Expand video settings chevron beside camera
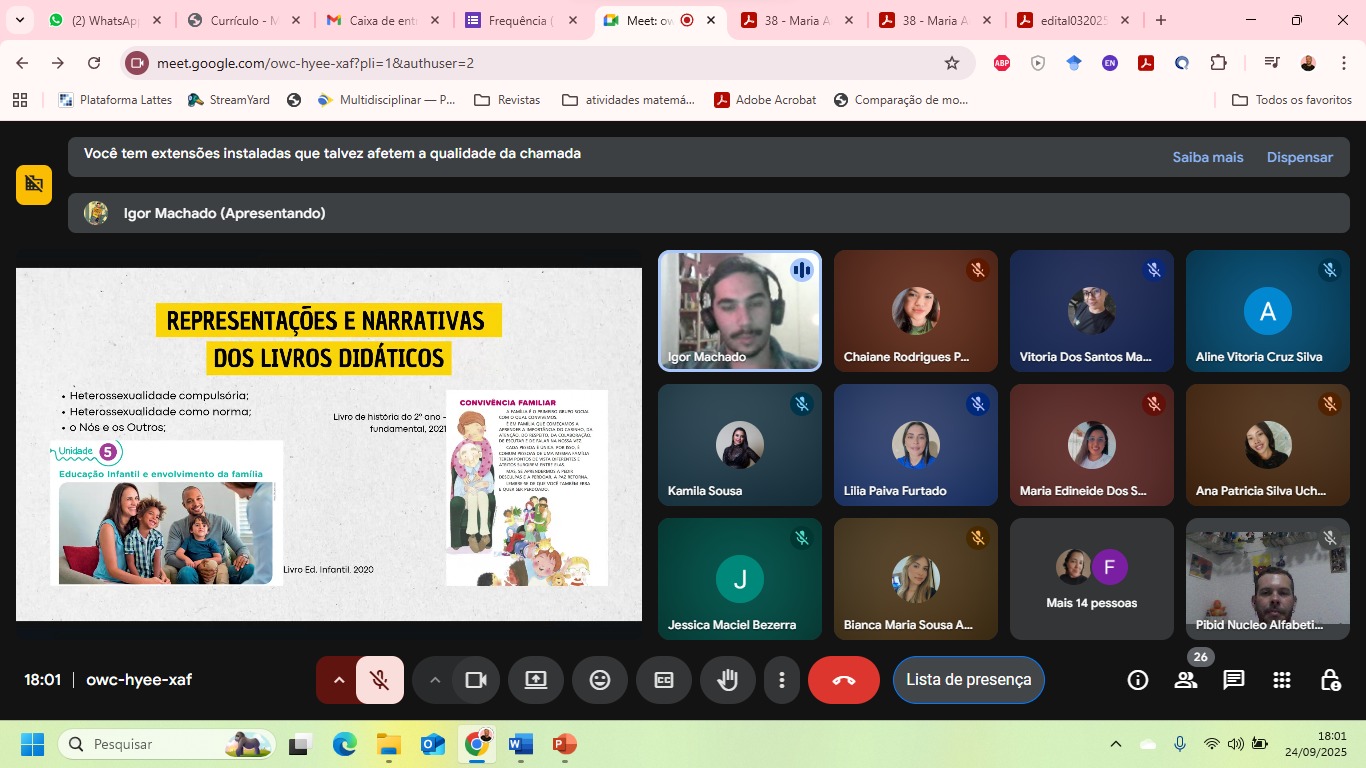Image resolution: width=1366 pixels, height=768 pixels. click(x=434, y=680)
